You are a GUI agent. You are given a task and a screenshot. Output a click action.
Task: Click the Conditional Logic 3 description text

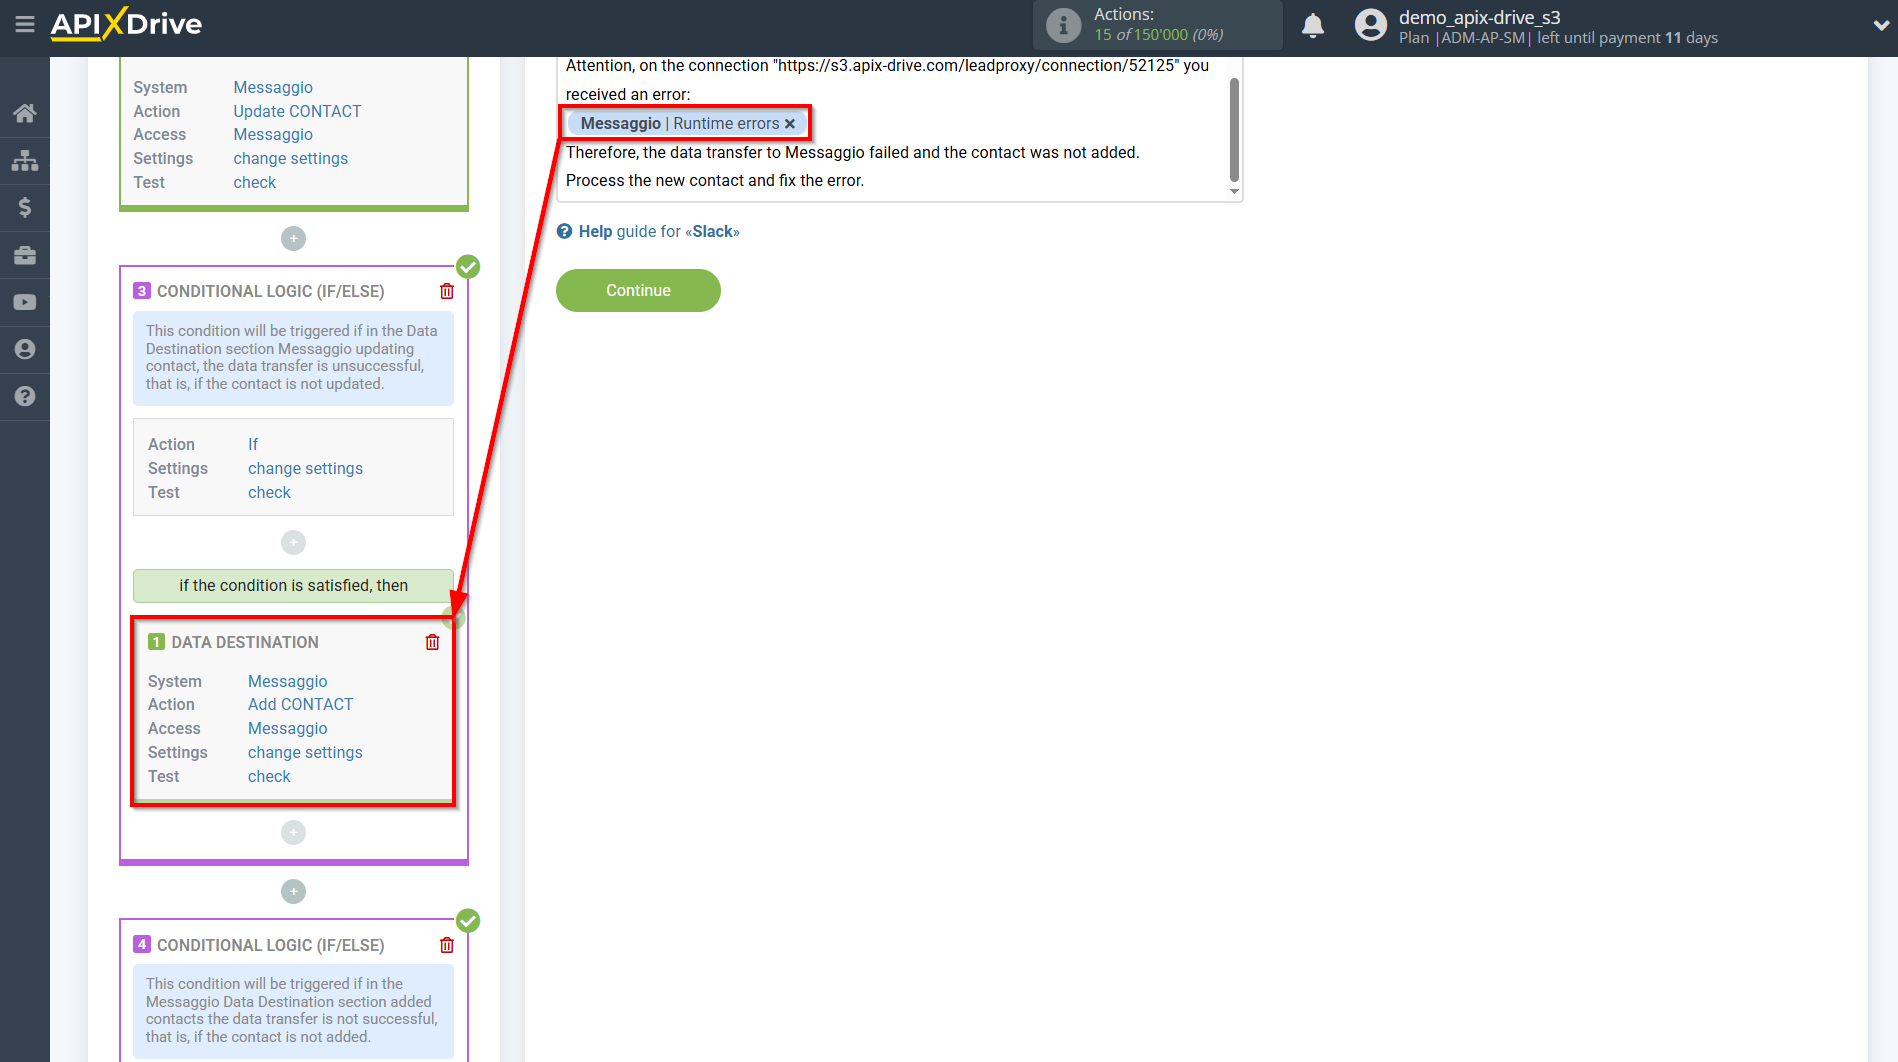(x=292, y=357)
